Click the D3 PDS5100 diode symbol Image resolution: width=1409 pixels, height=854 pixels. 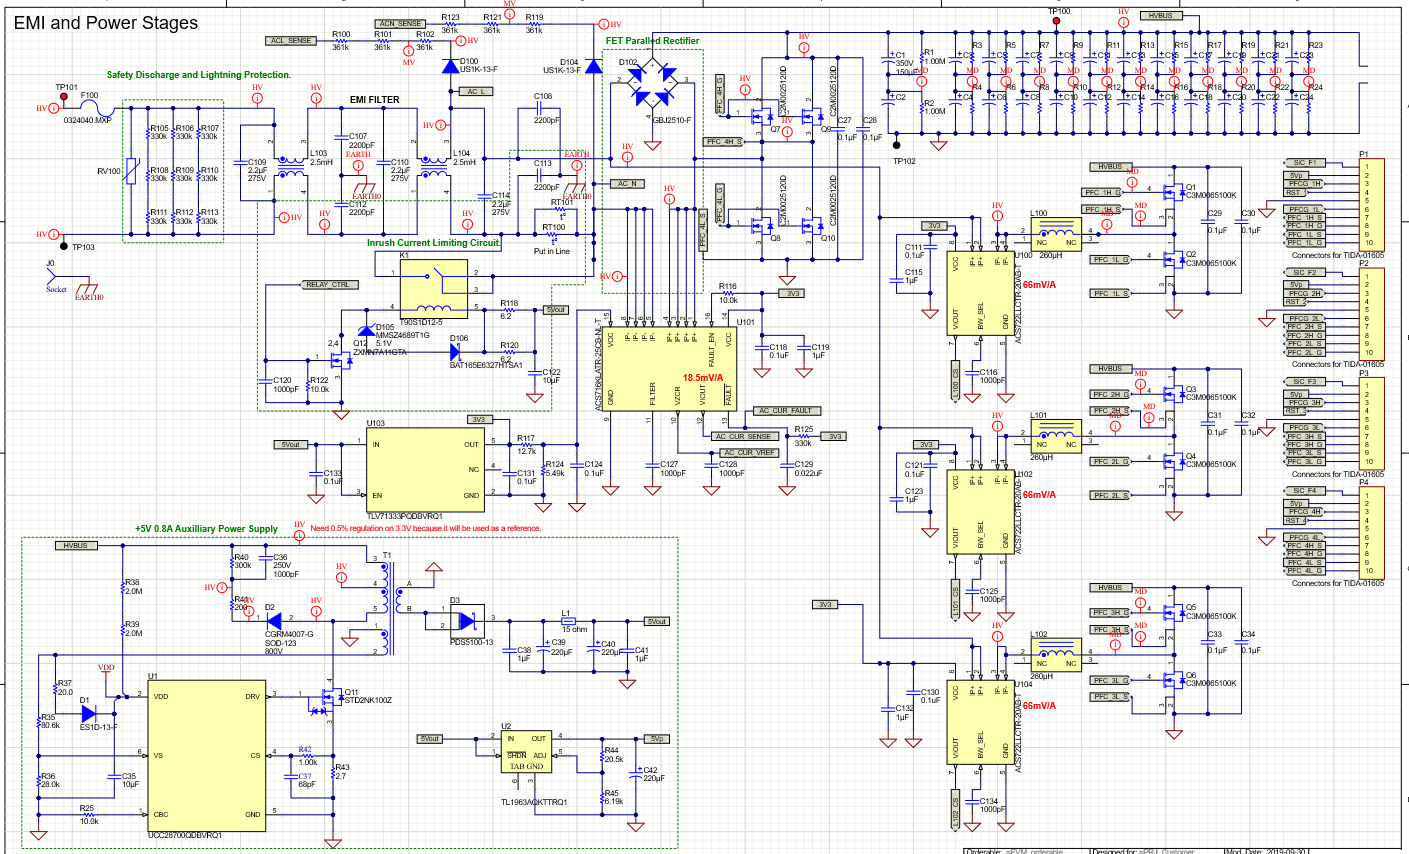pyautogui.click(x=467, y=617)
